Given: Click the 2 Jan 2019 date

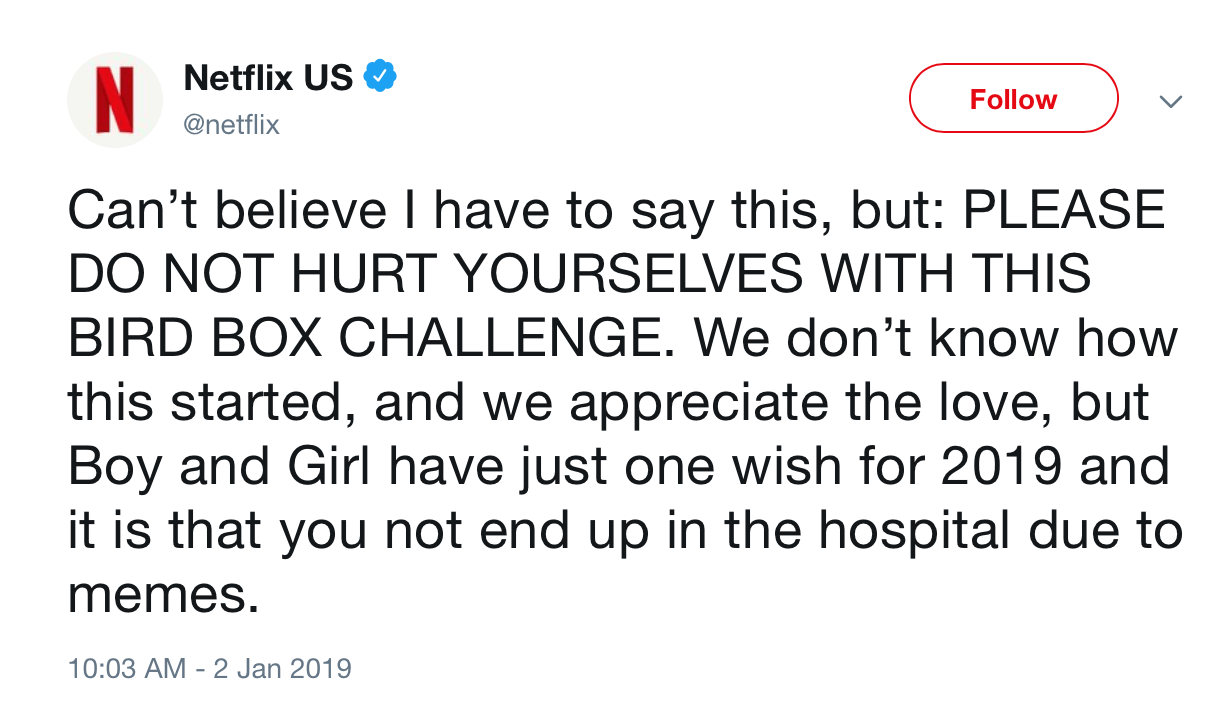Looking at the screenshot, I should [x=282, y=668].
